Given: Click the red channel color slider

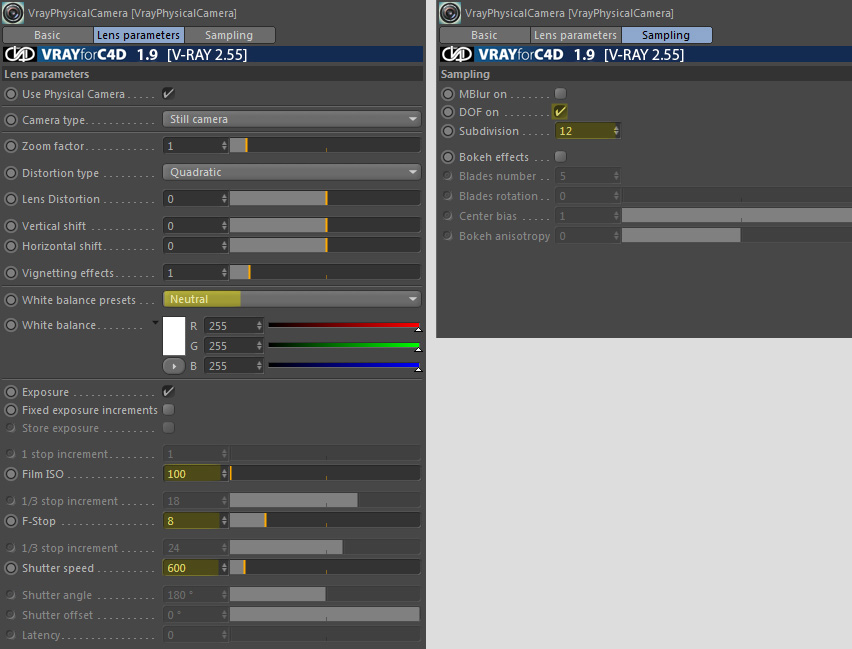Looking at the screenshot, I should pyautogui.click(x=343, y=326).
